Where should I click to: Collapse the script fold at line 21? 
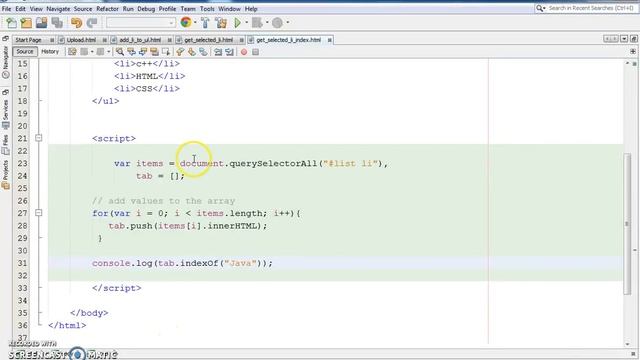[38, 138]
